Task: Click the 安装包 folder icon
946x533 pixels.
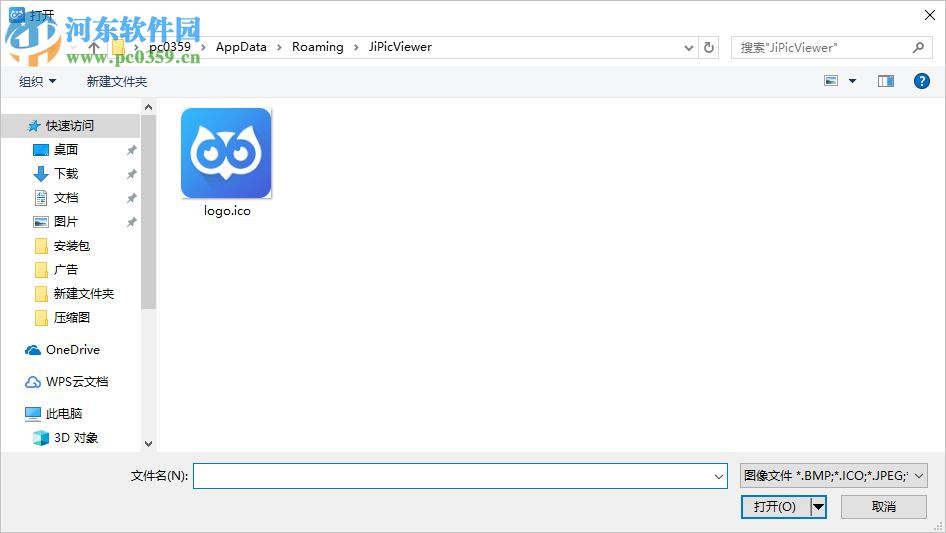Action: pyautogui.click(x=41, y=246)
